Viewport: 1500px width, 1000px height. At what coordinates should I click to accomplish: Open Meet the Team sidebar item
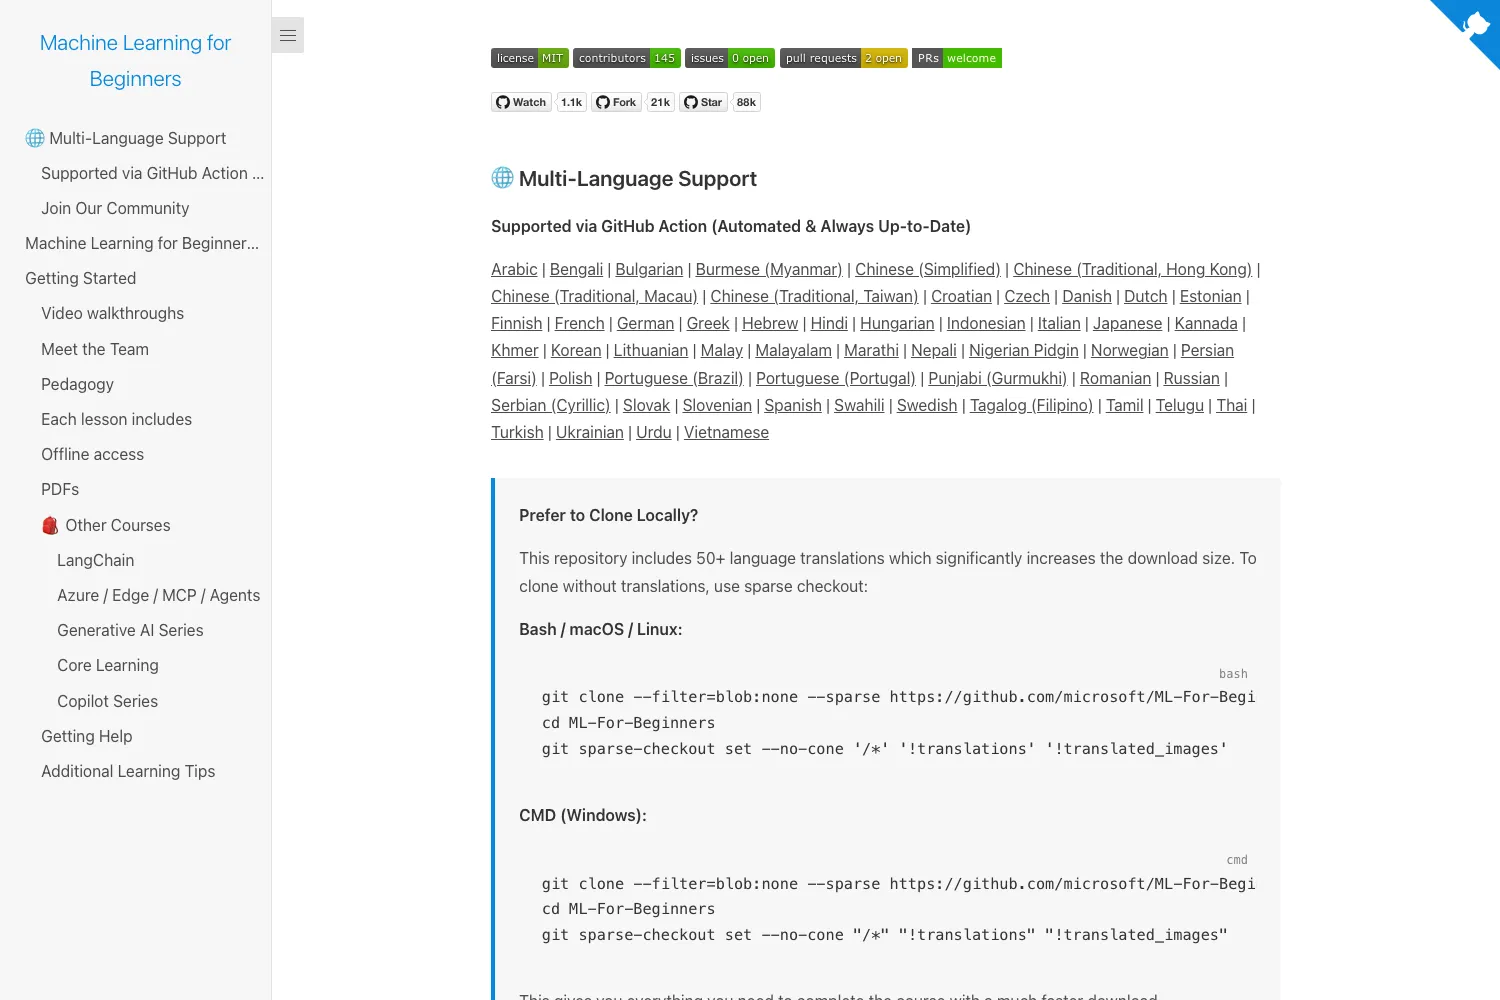(95, 349)
